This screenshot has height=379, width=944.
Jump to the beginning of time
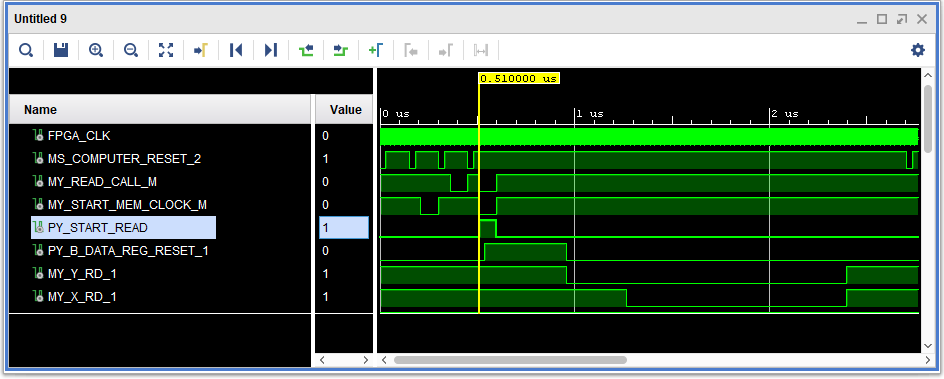(x=236, y=50)
